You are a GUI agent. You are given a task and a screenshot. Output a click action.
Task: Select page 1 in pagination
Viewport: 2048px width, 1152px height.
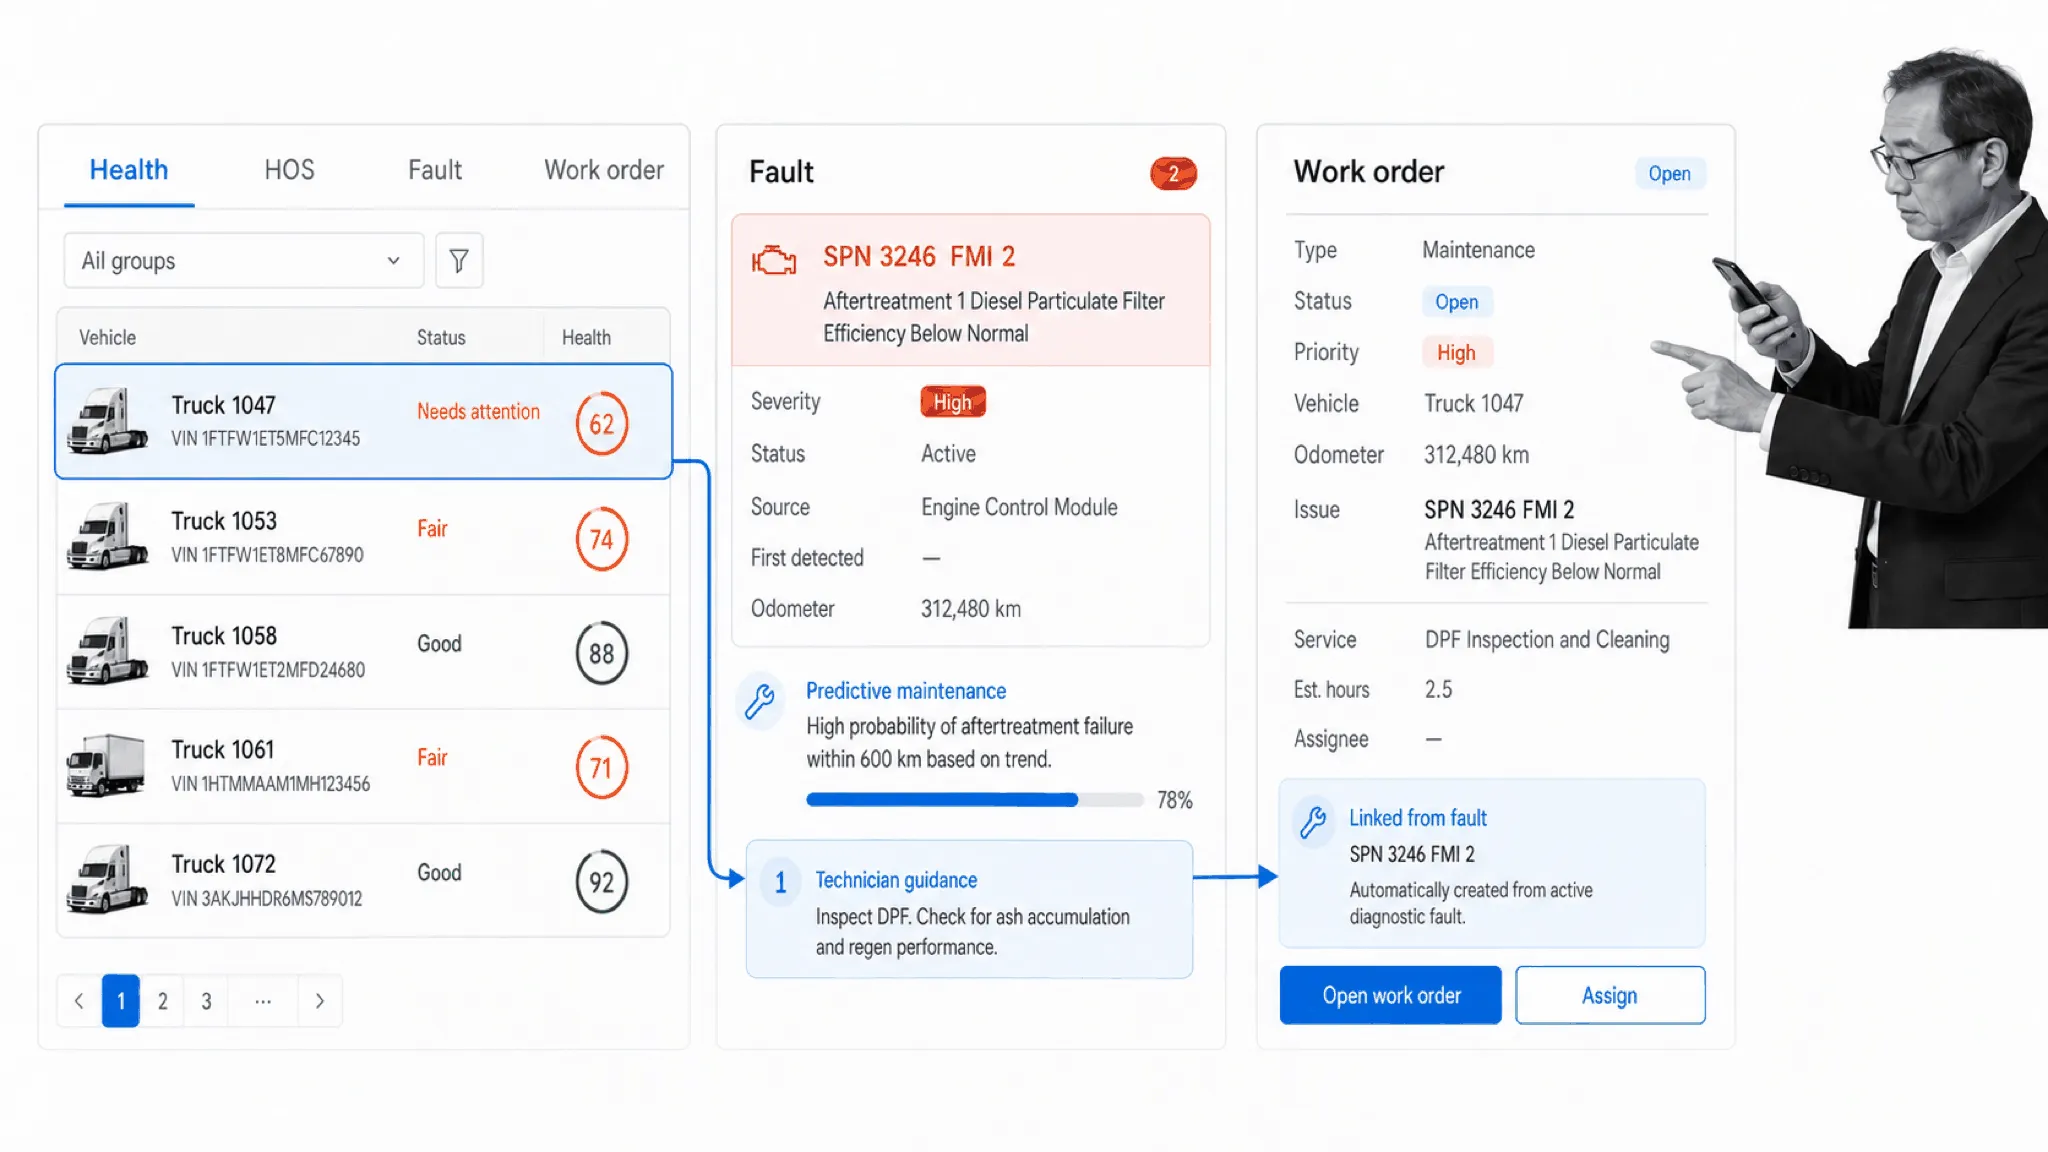(121, 1001)
